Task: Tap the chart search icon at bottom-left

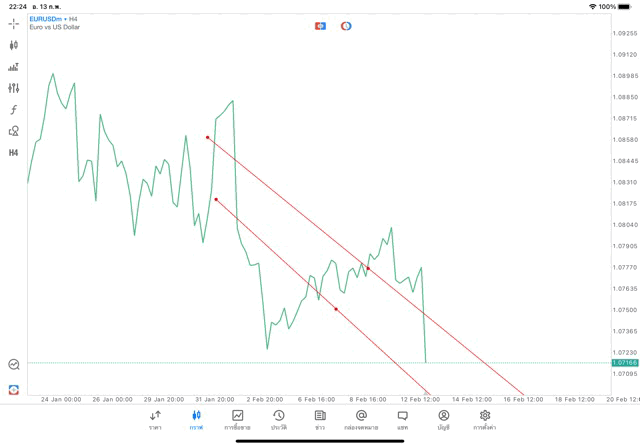Action: pos(13,365)
